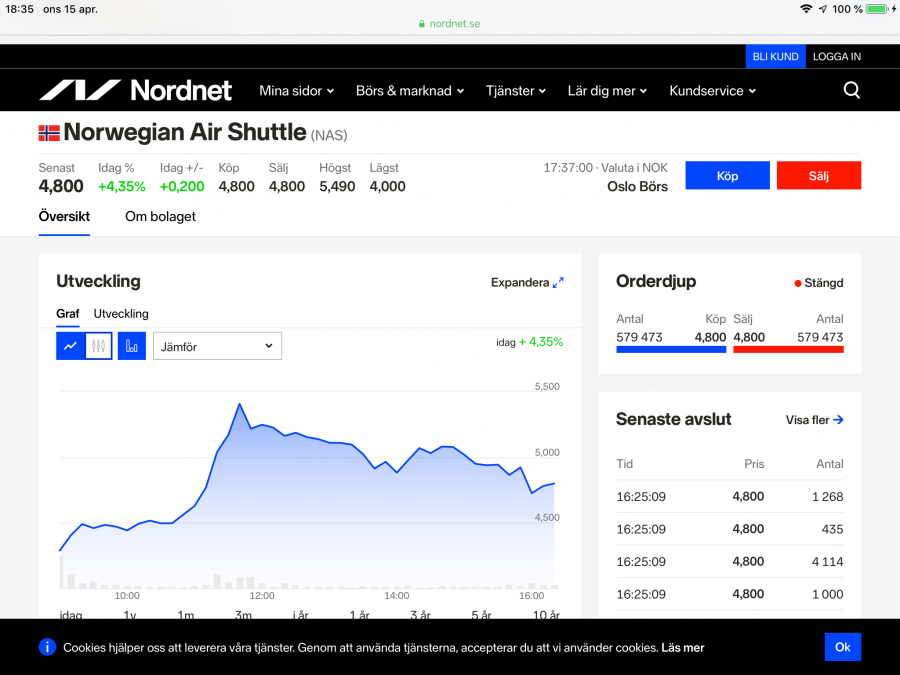Viewport: 900px width, 675px height.
Task: Click the red sell-side order depth bar
Action: click(x=788, y=349)
